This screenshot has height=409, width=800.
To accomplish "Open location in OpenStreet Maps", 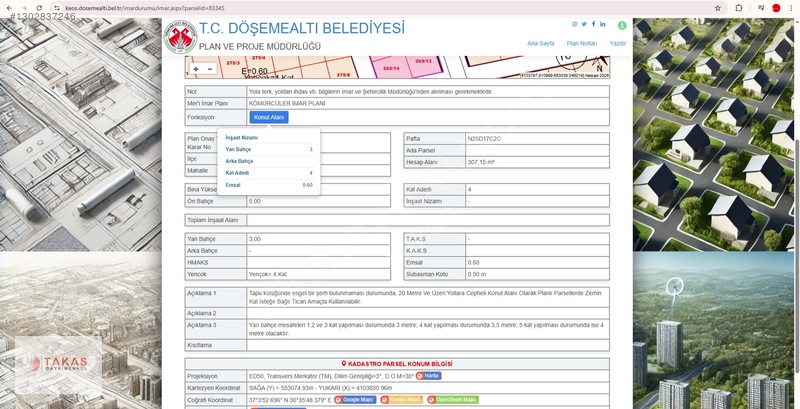I will click(453, 400).
